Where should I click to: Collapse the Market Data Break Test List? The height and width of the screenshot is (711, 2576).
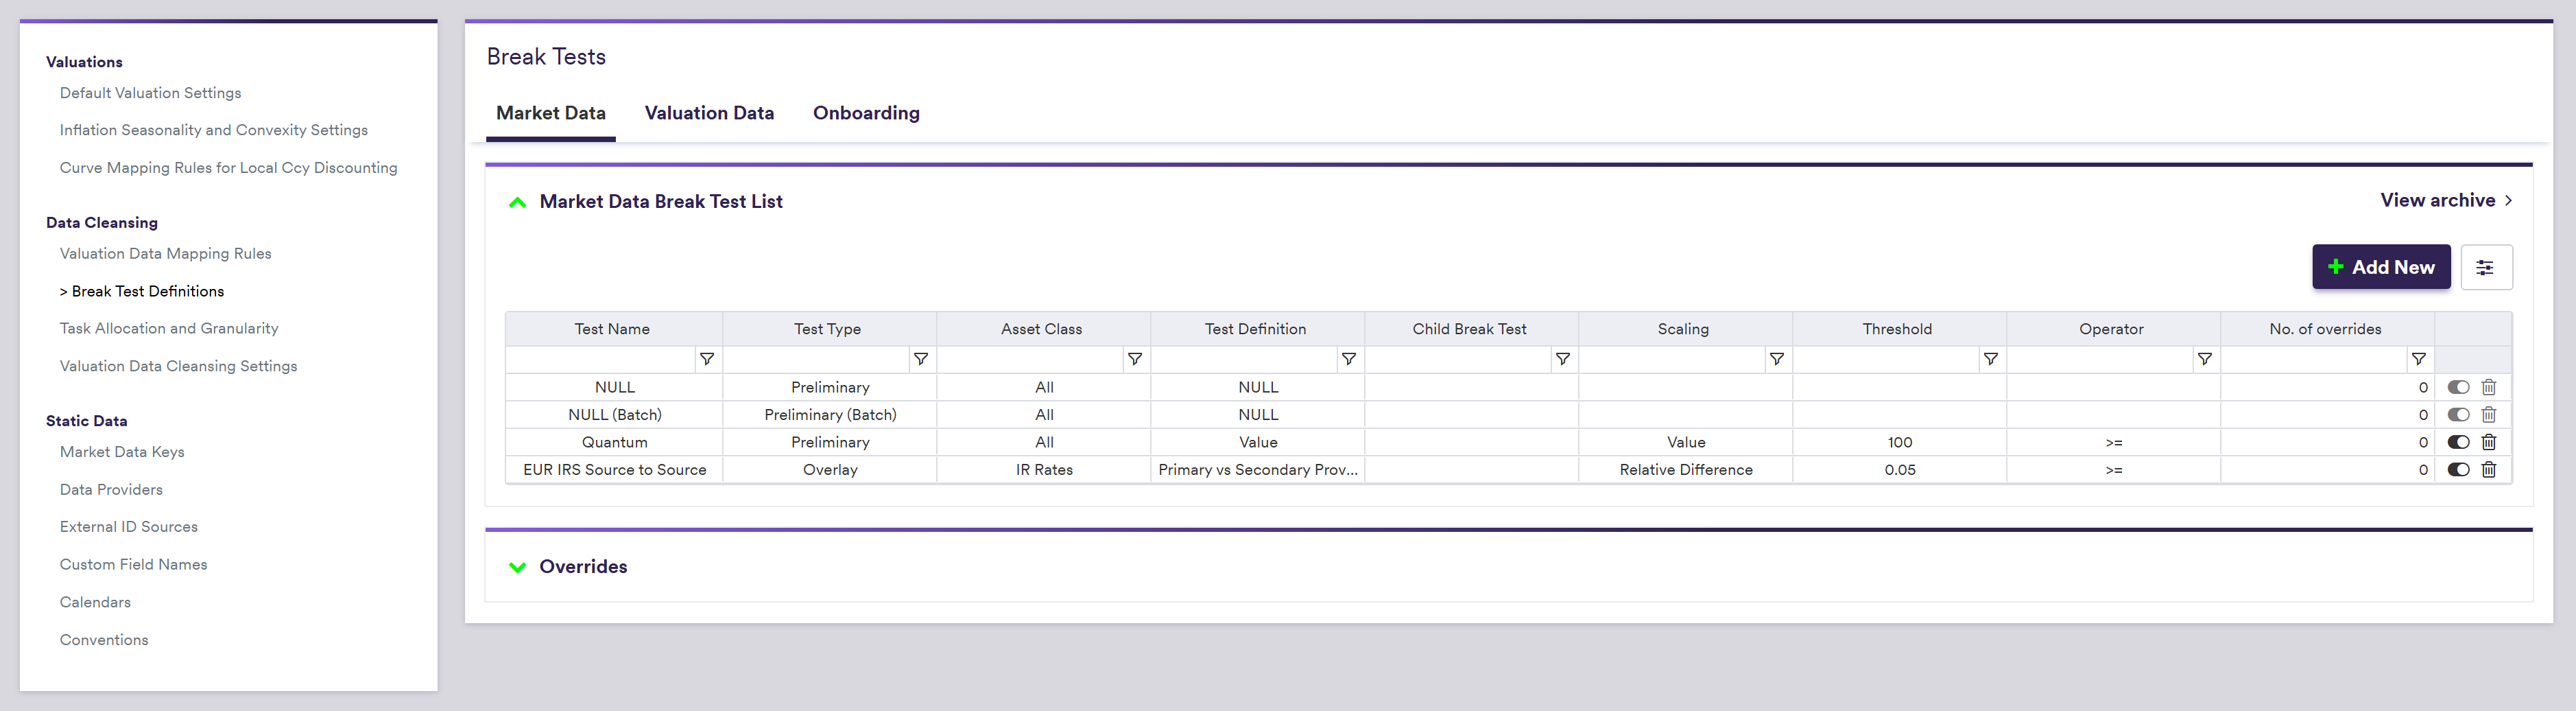517,202
